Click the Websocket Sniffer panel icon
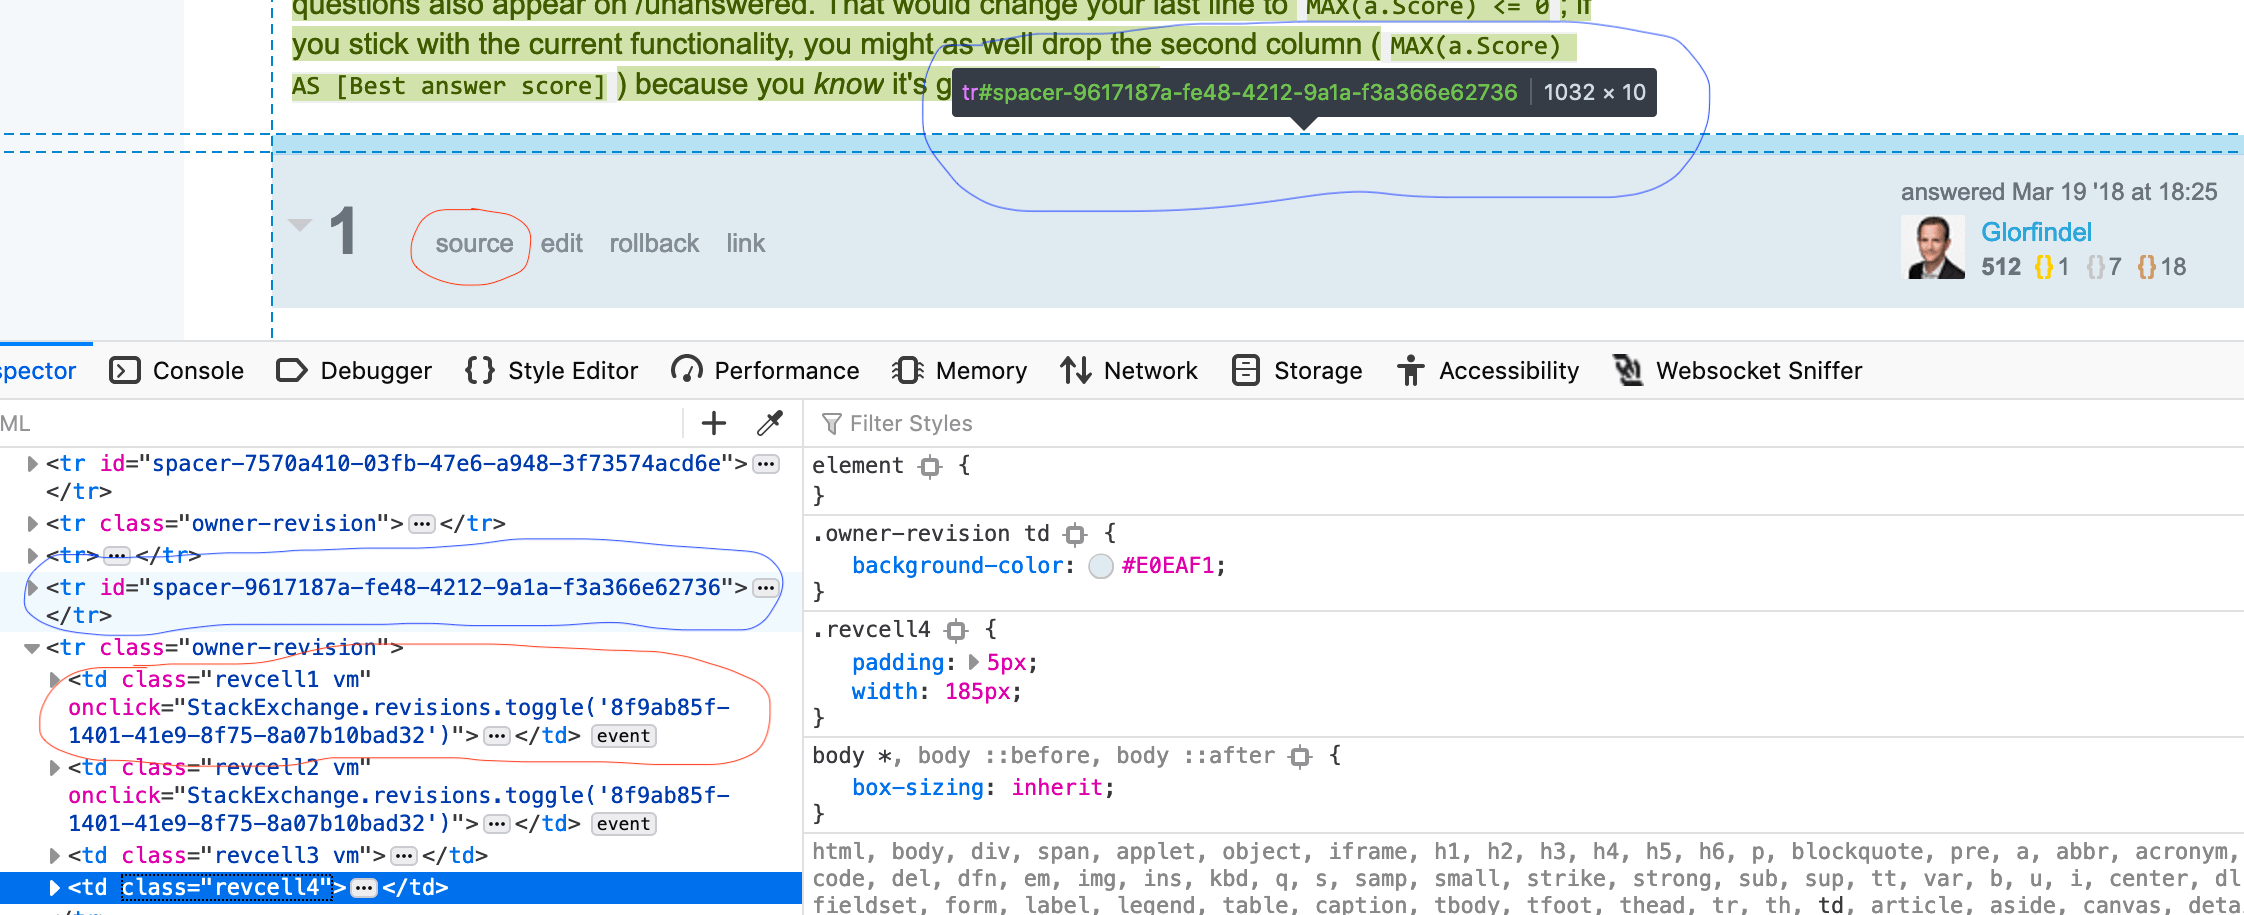Image resolution: width=2244 pixels, height=915 pixels. pyautogui.click(x=1627, y=370)
